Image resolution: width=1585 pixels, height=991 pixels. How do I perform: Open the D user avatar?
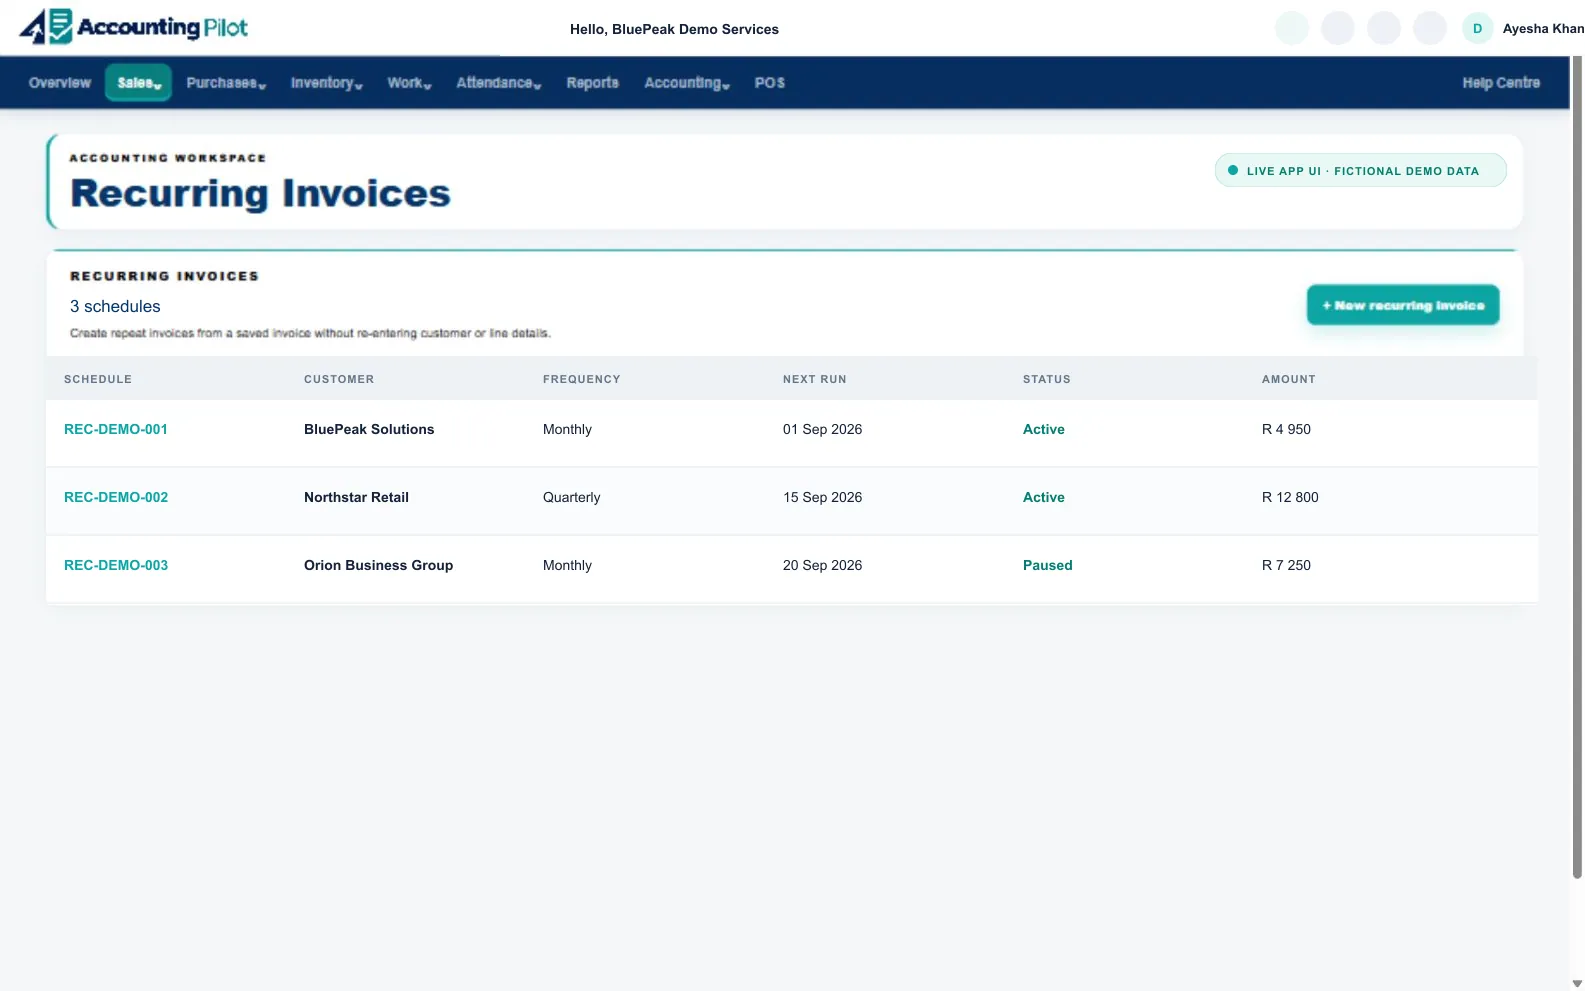[x=1477, y=28]
